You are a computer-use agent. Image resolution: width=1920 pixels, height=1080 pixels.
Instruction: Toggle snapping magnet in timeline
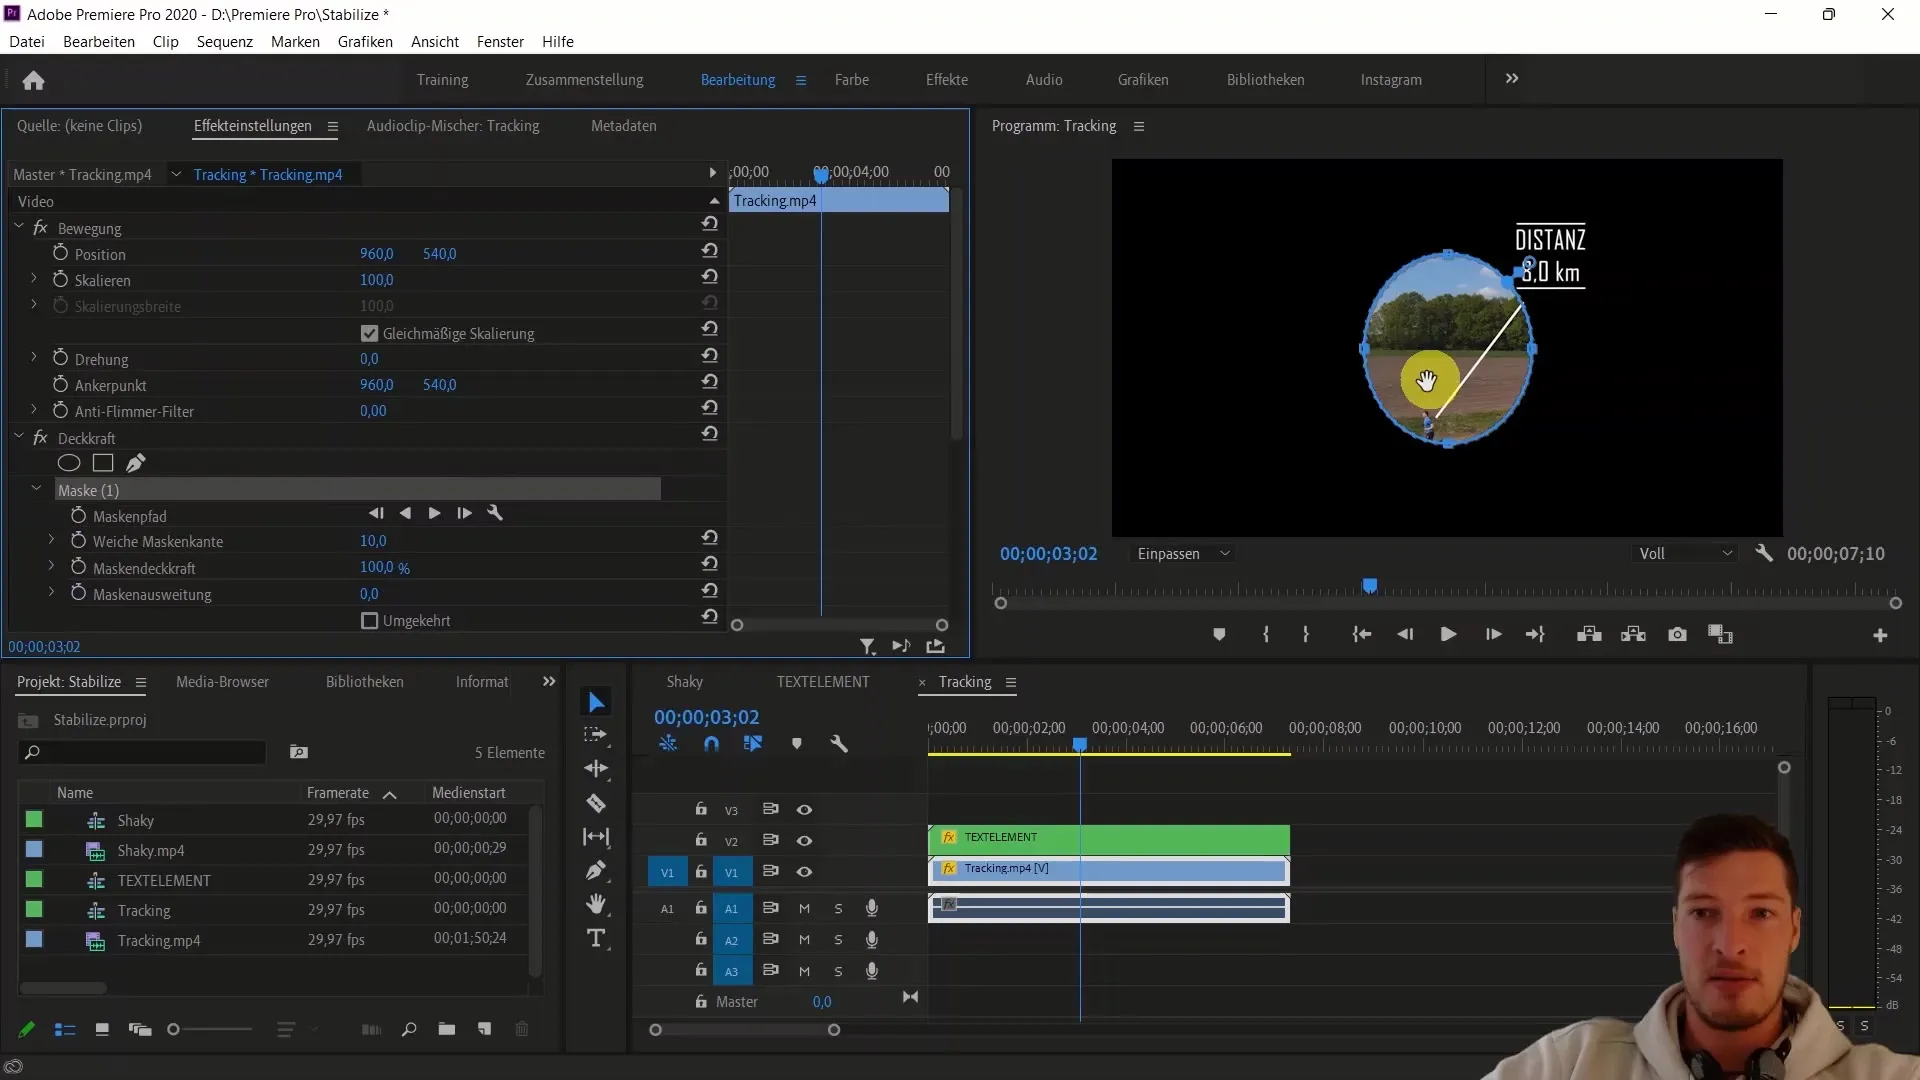pyautogui.click(x=711, y=744)
